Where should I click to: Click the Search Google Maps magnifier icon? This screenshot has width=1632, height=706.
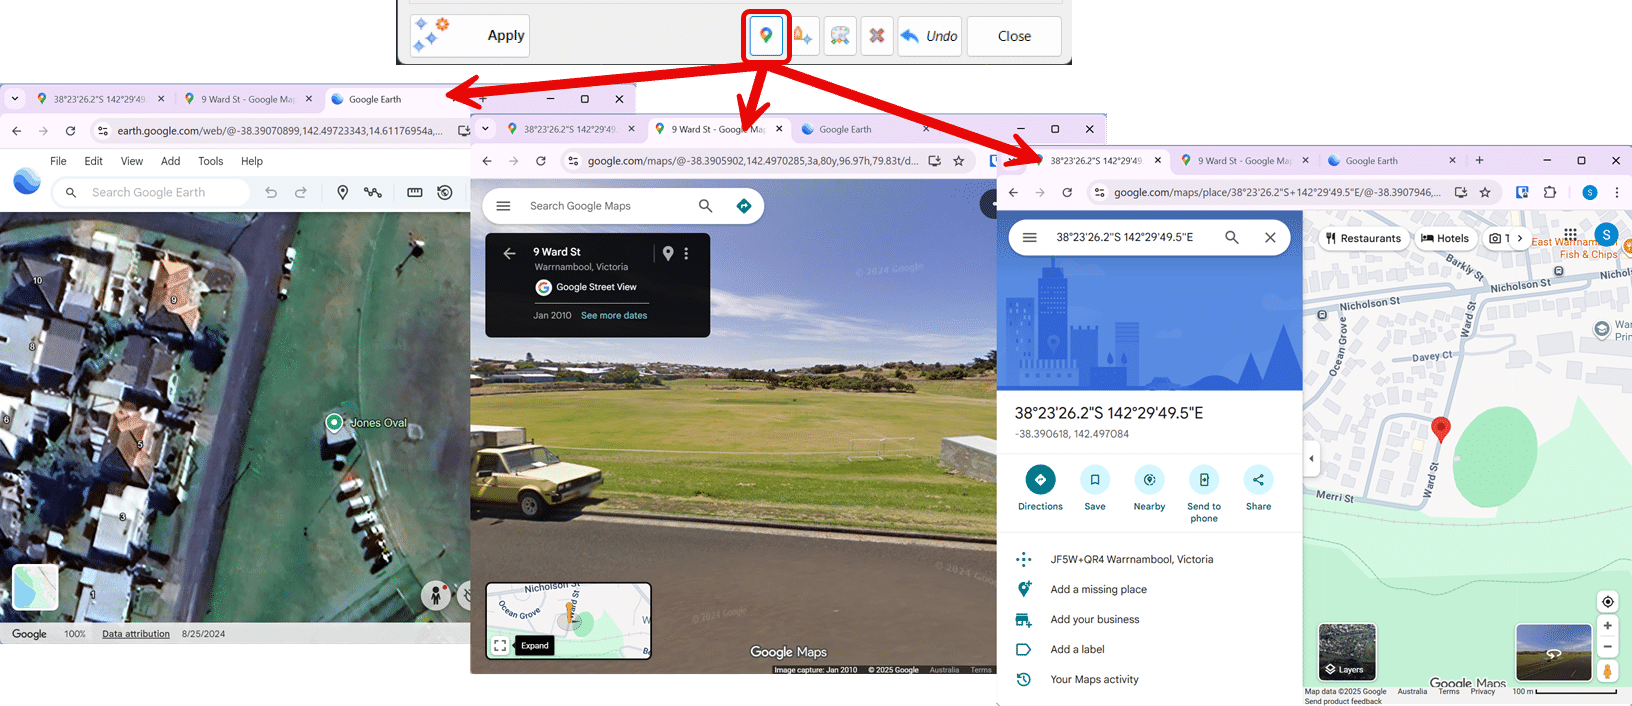pos(706,206)
